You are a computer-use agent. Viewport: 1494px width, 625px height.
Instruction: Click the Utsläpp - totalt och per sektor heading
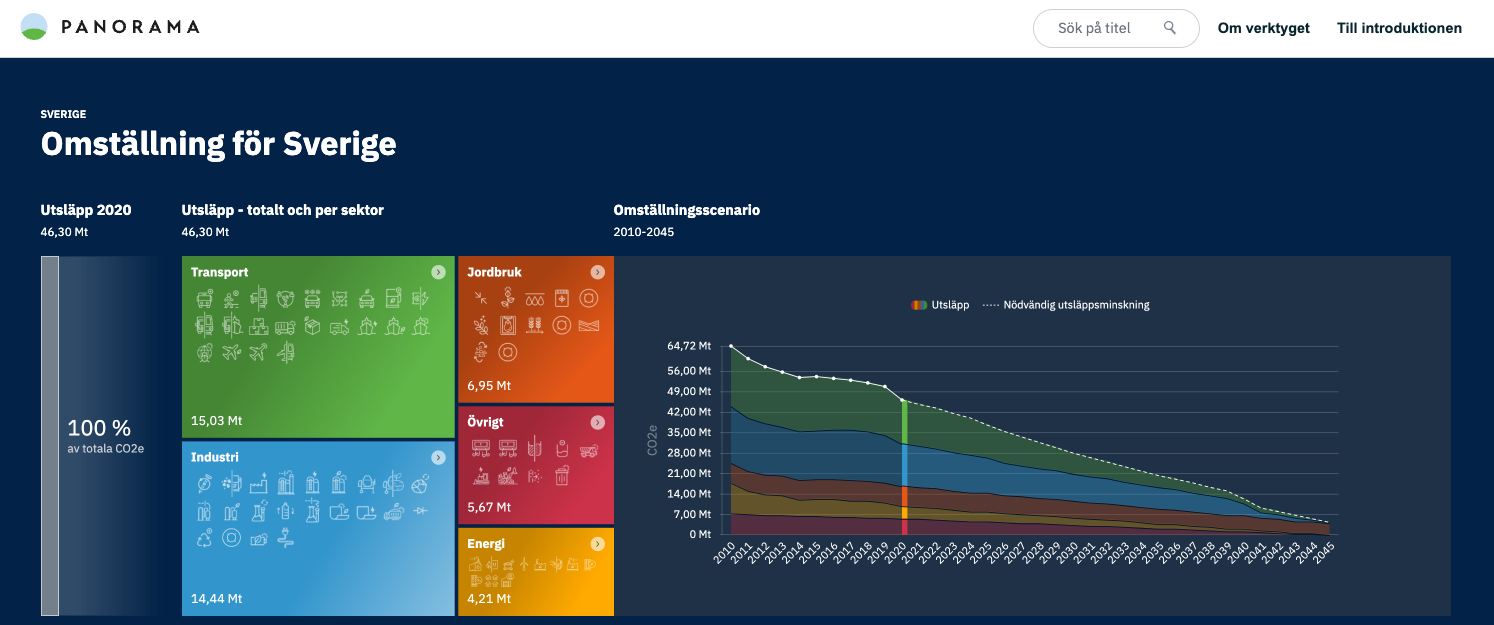tap(283, 210)
